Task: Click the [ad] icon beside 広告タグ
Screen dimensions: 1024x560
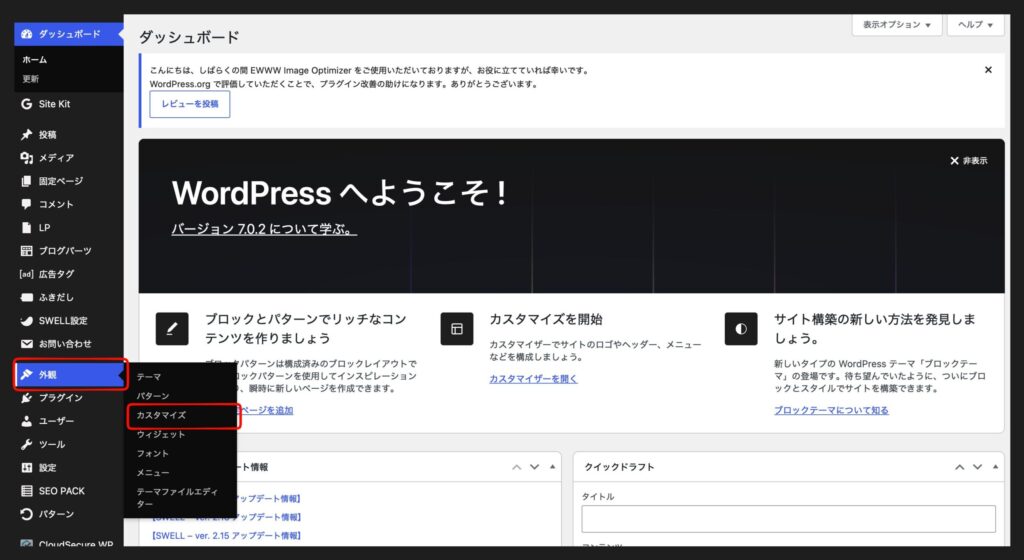Action: [27, 274]
